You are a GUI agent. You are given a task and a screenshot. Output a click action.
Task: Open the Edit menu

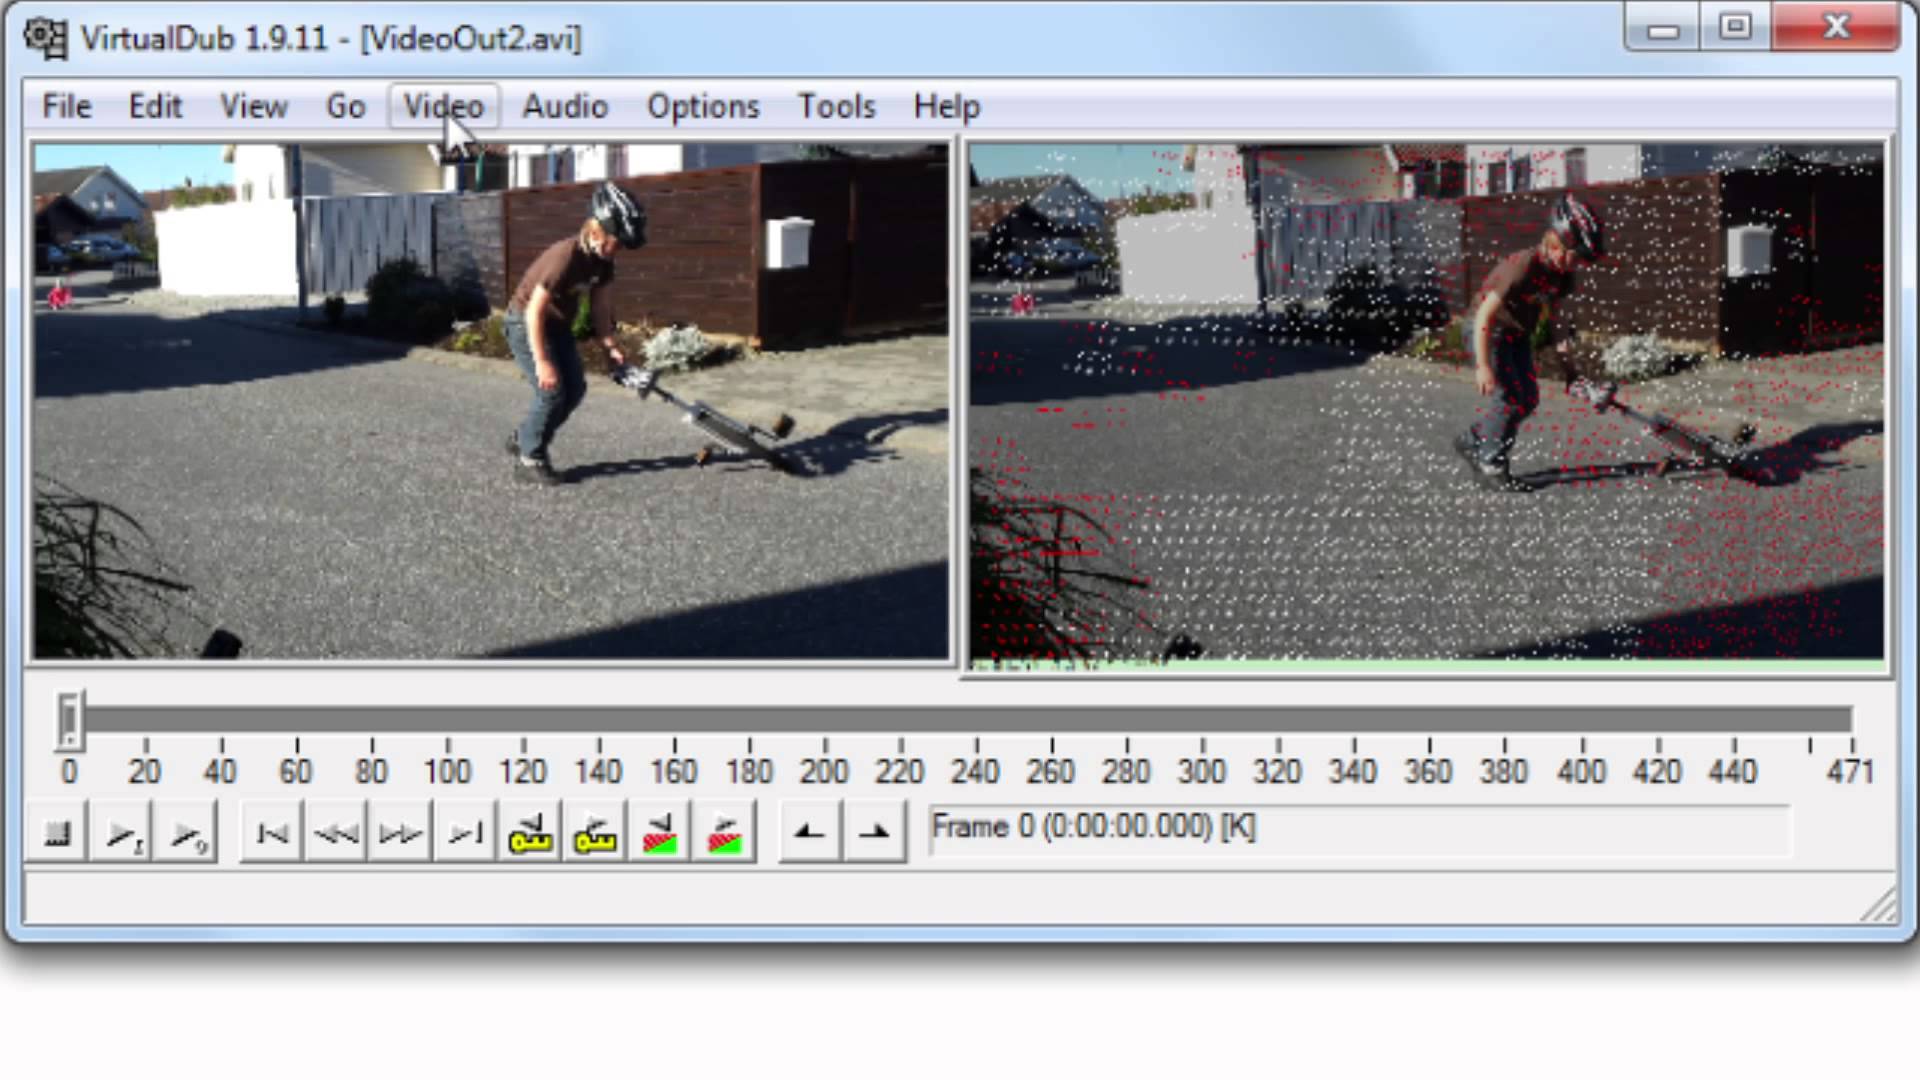pyautogui.click(x=155, y=106)
